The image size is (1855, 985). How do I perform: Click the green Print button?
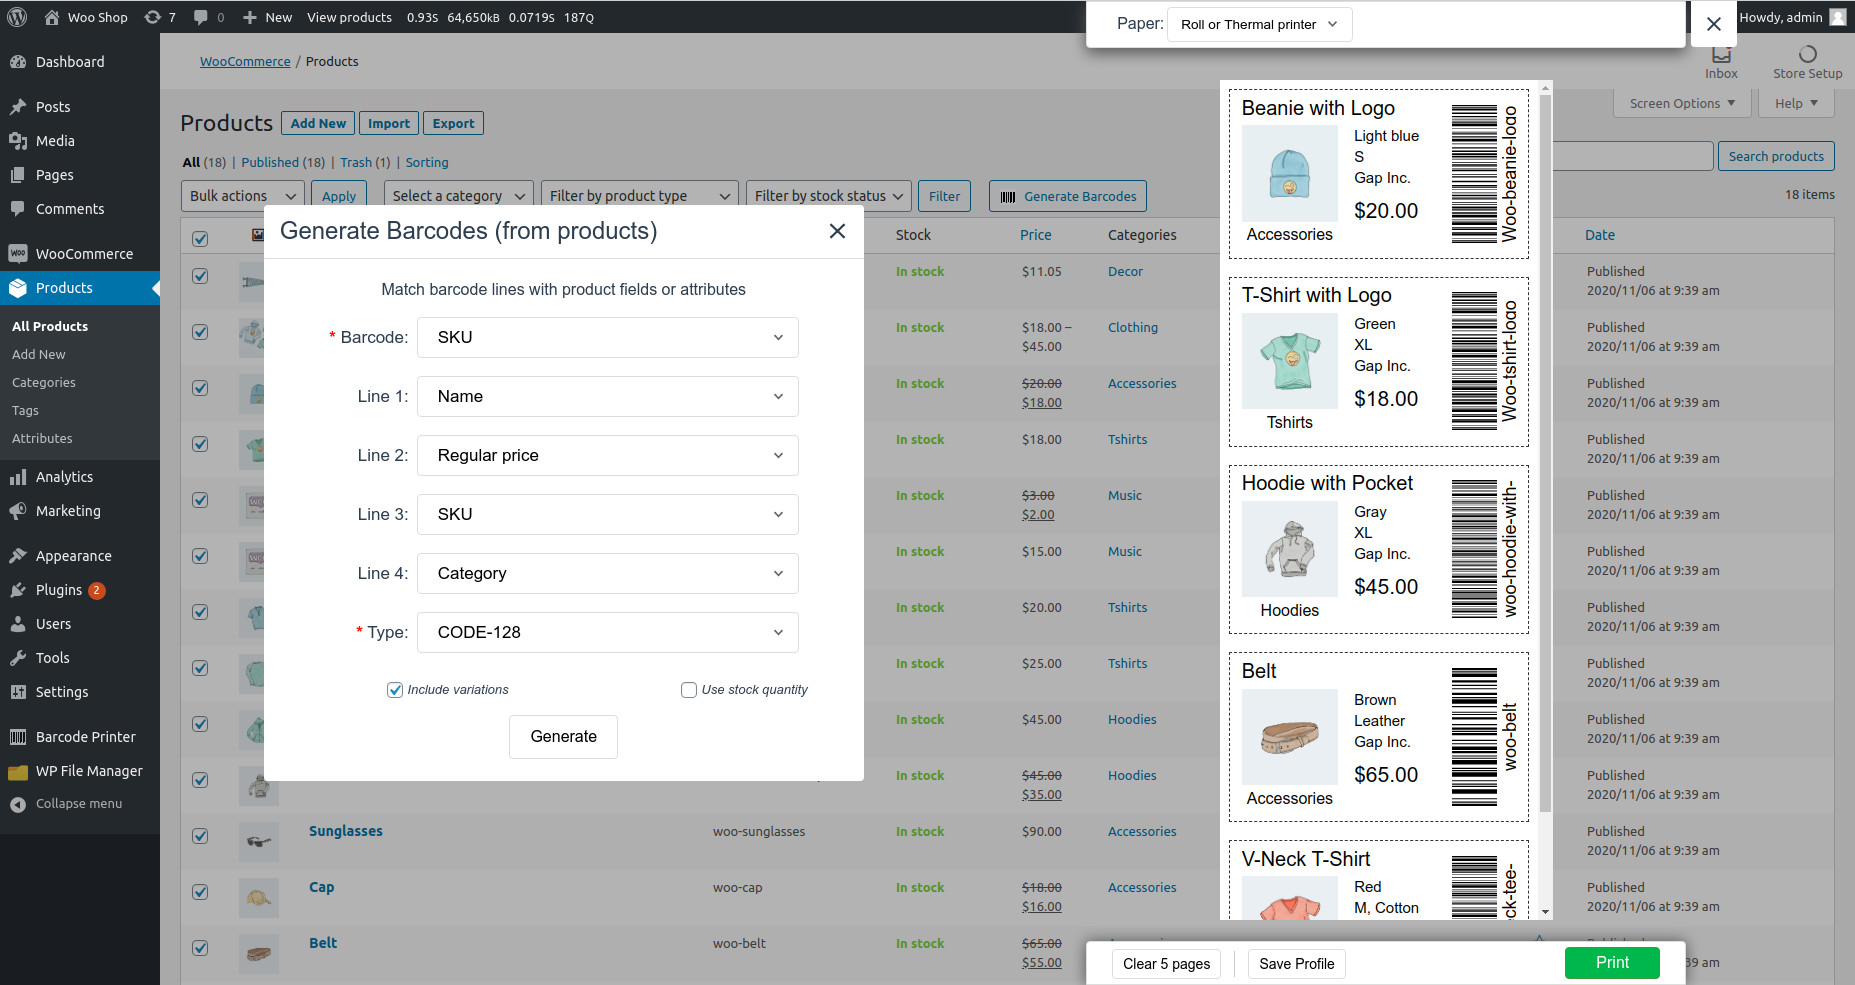pos(1611,963)
